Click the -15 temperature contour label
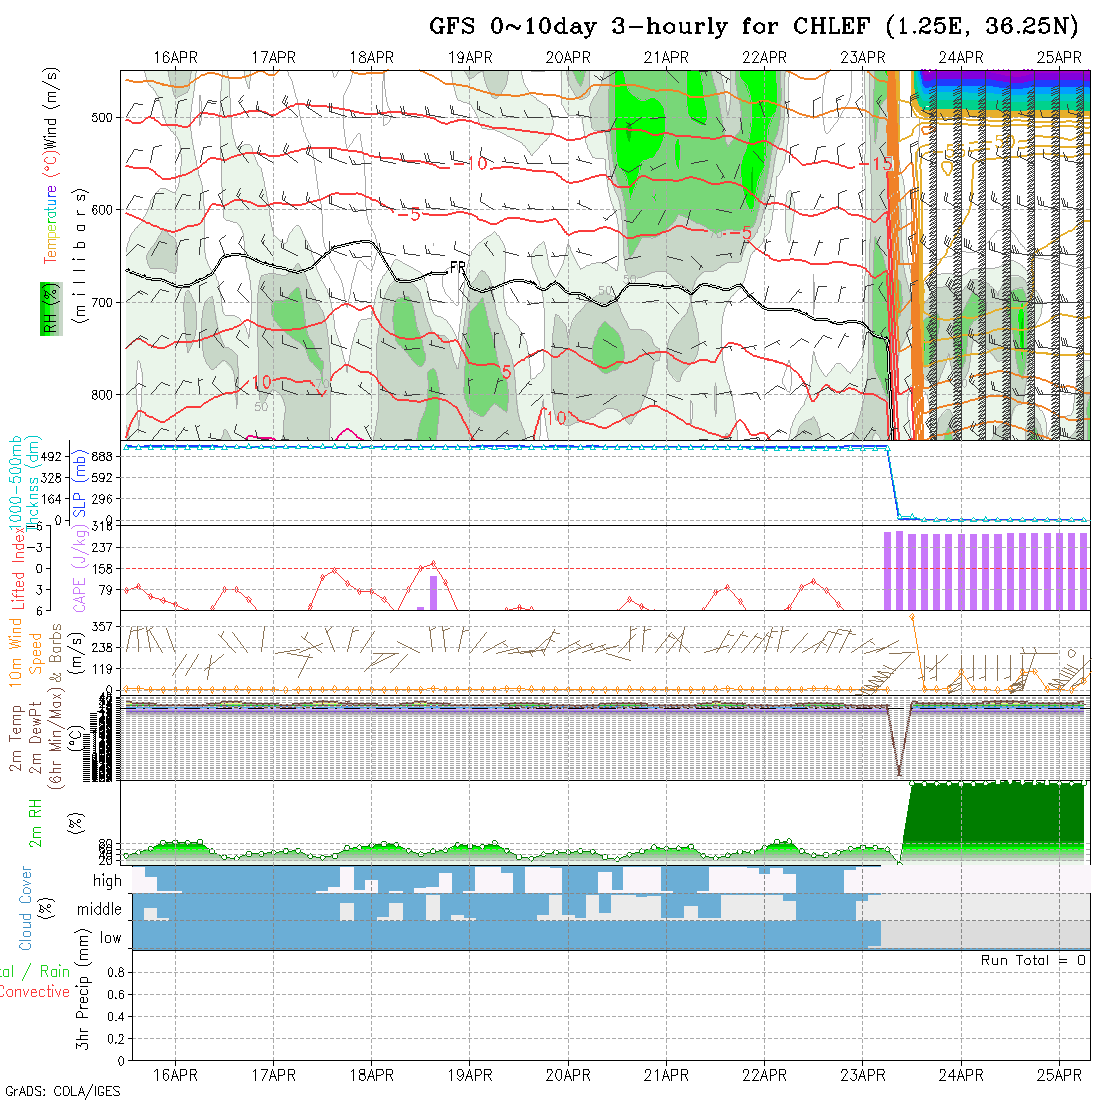Image resolution: width=1100 pixels, height=1100 pixels. [877, 163]
